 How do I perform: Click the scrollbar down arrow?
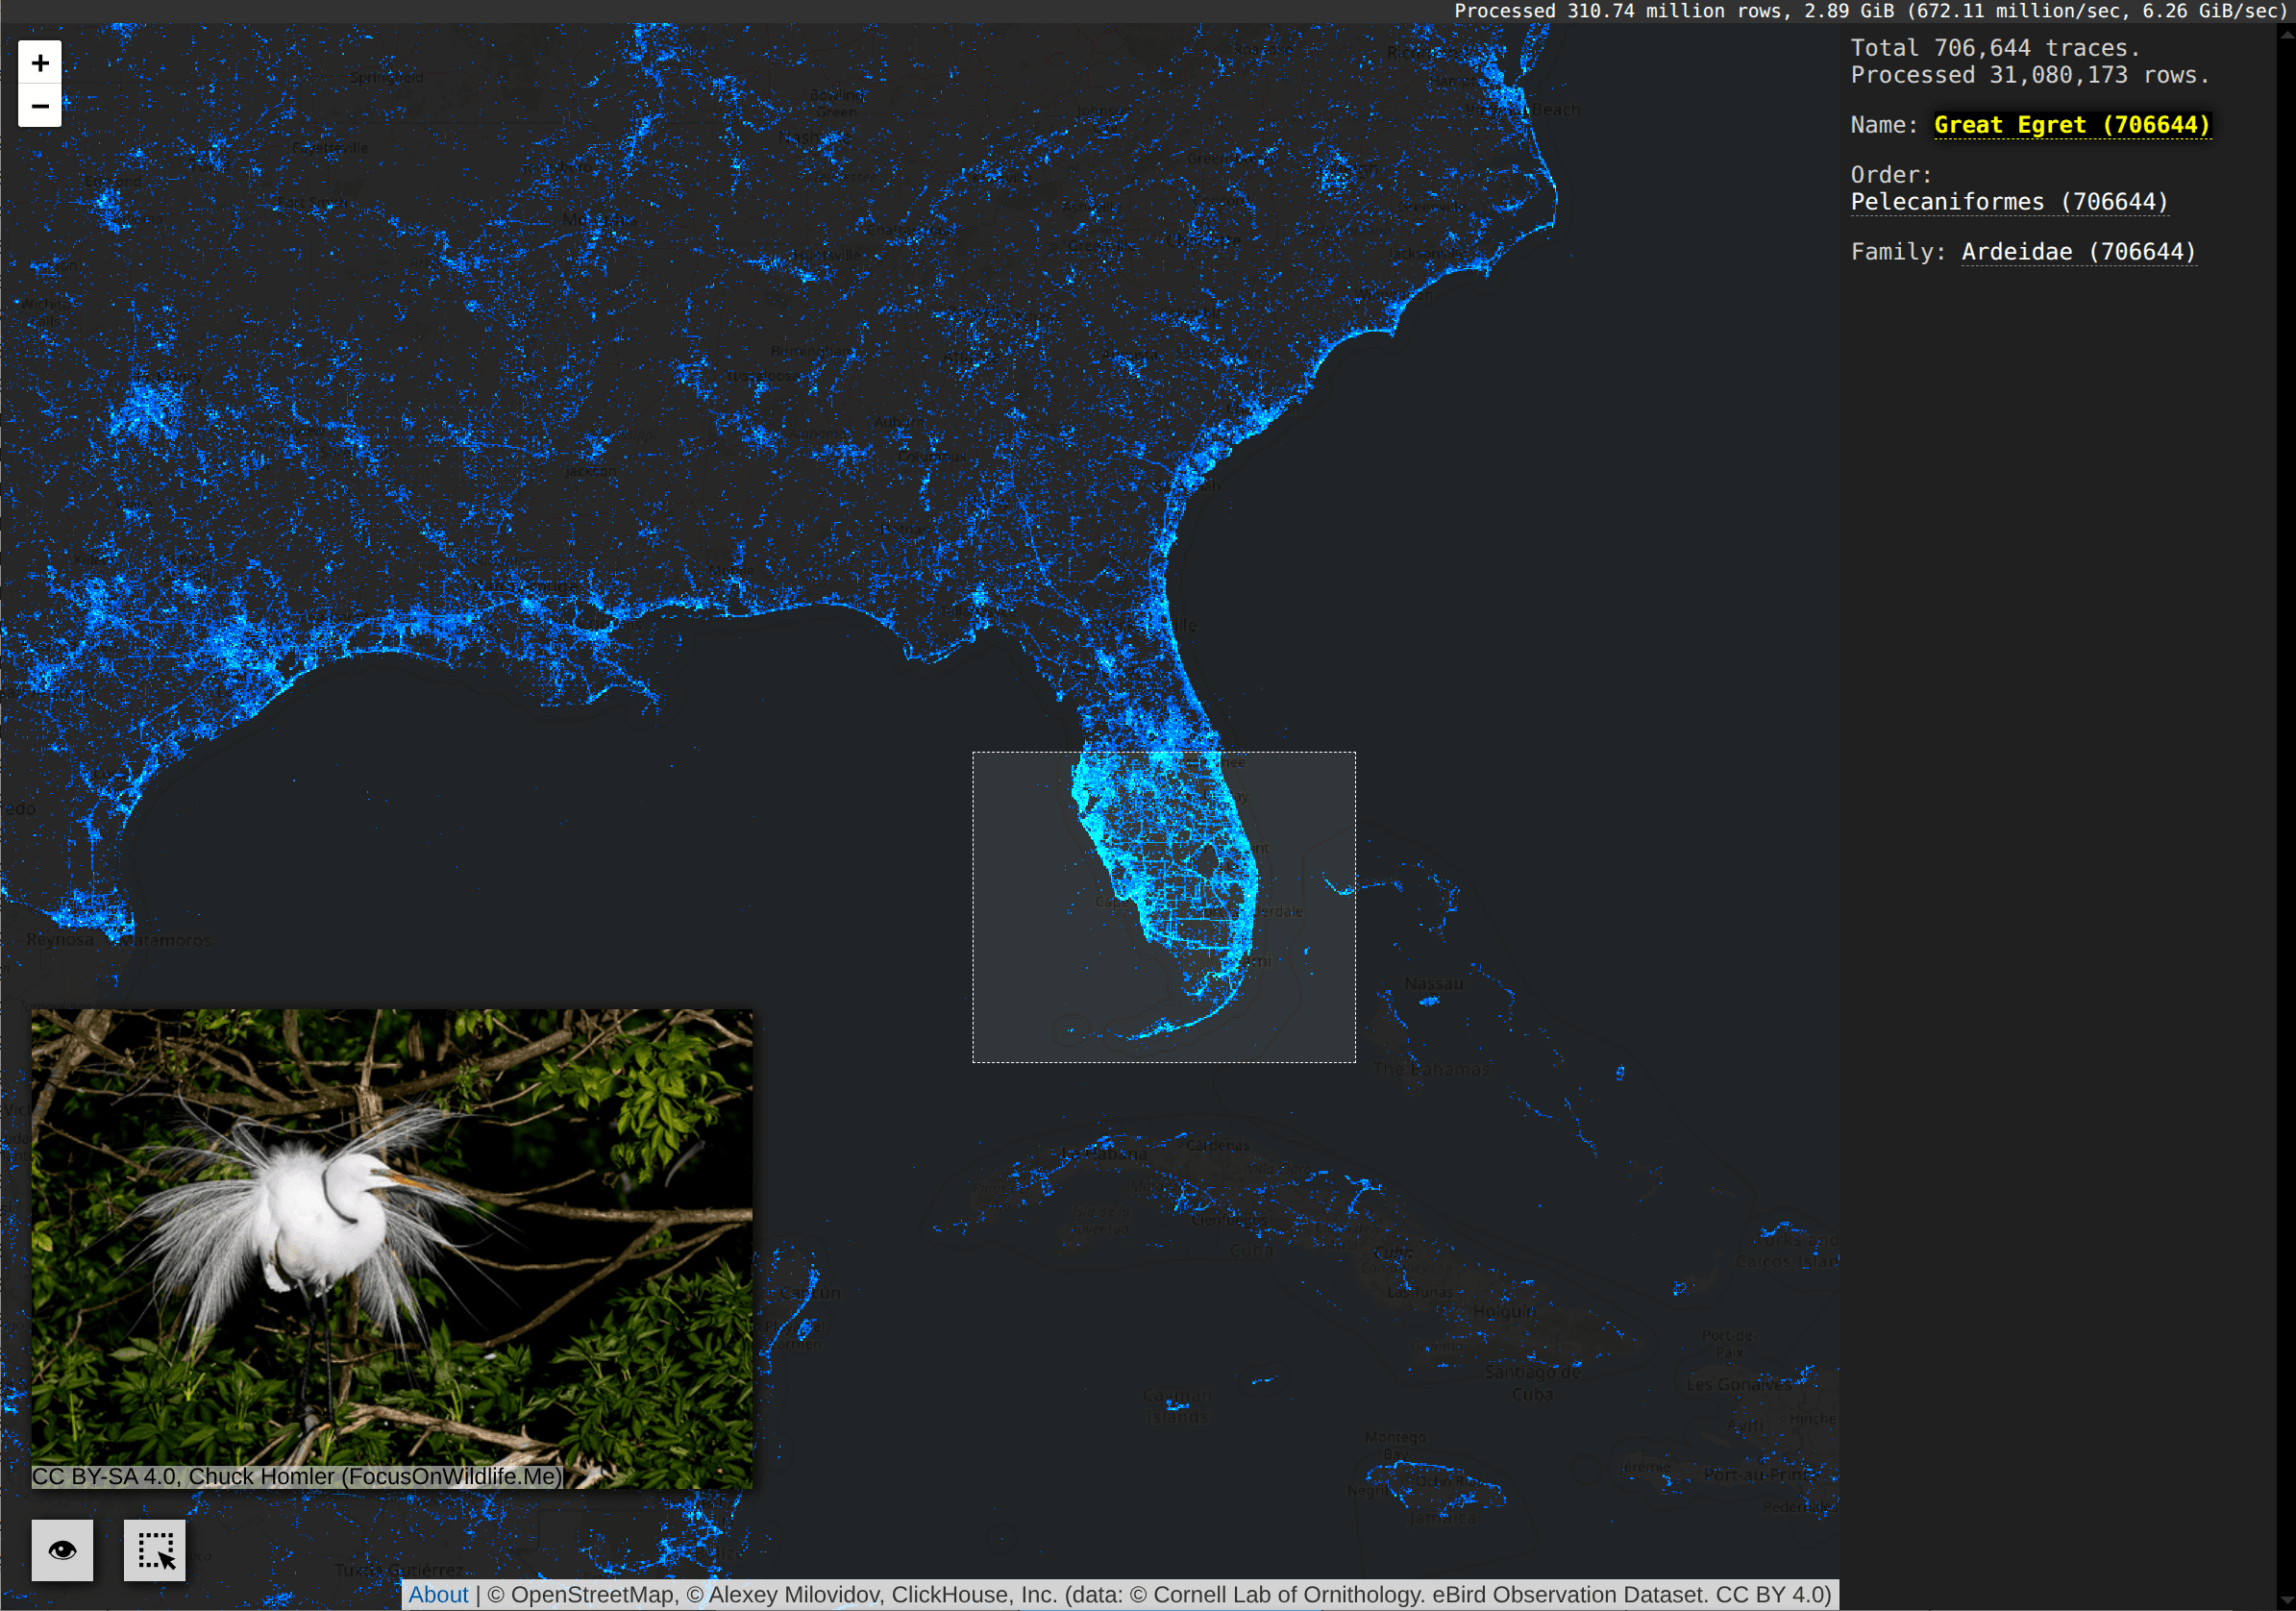coord(2286,1600)
